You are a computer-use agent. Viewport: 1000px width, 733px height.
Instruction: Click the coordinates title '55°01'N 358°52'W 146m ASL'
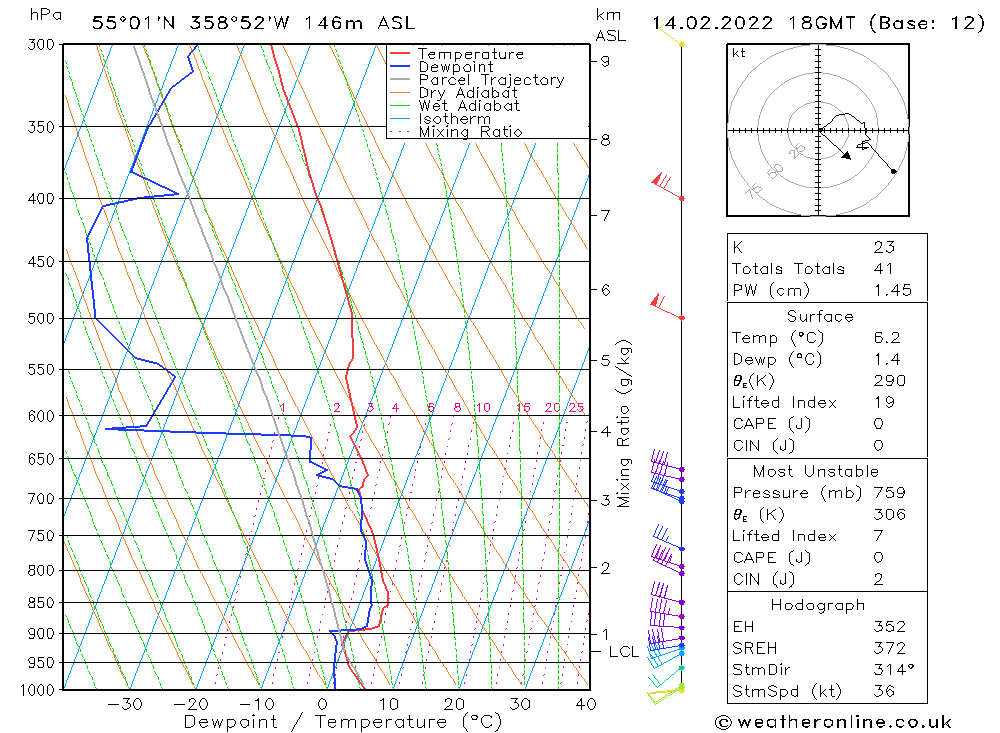click(253, 23)
